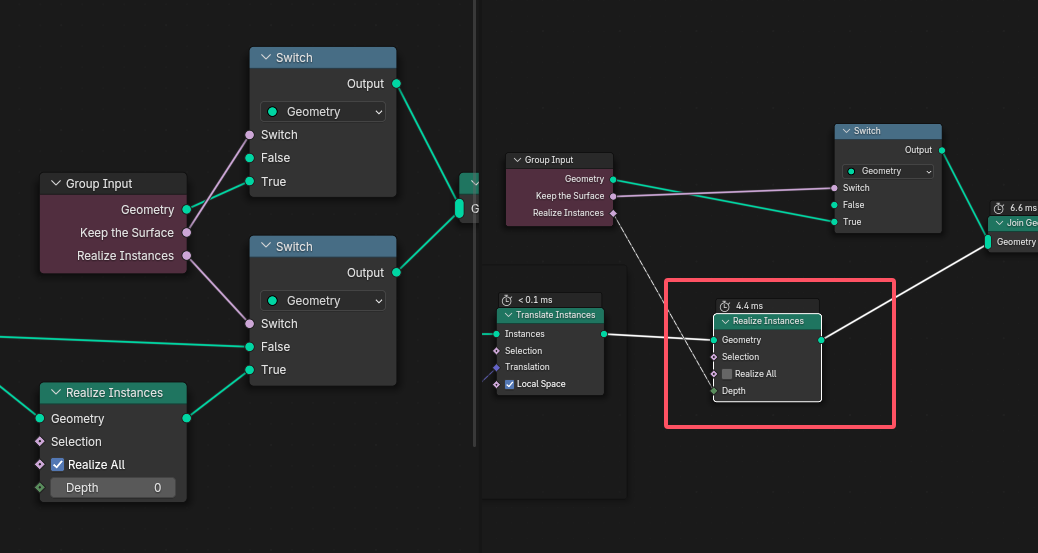Click Selection socket on Translate Instances node
This screenshot has width=1038, height=553.
click(496, 351)
